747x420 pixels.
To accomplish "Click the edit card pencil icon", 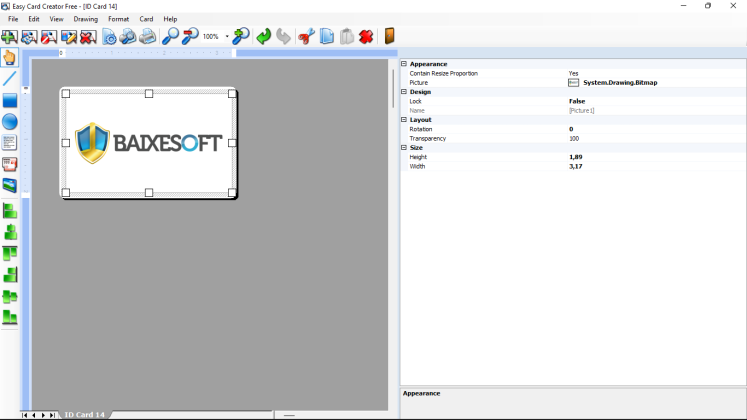I will pos(69,37).
